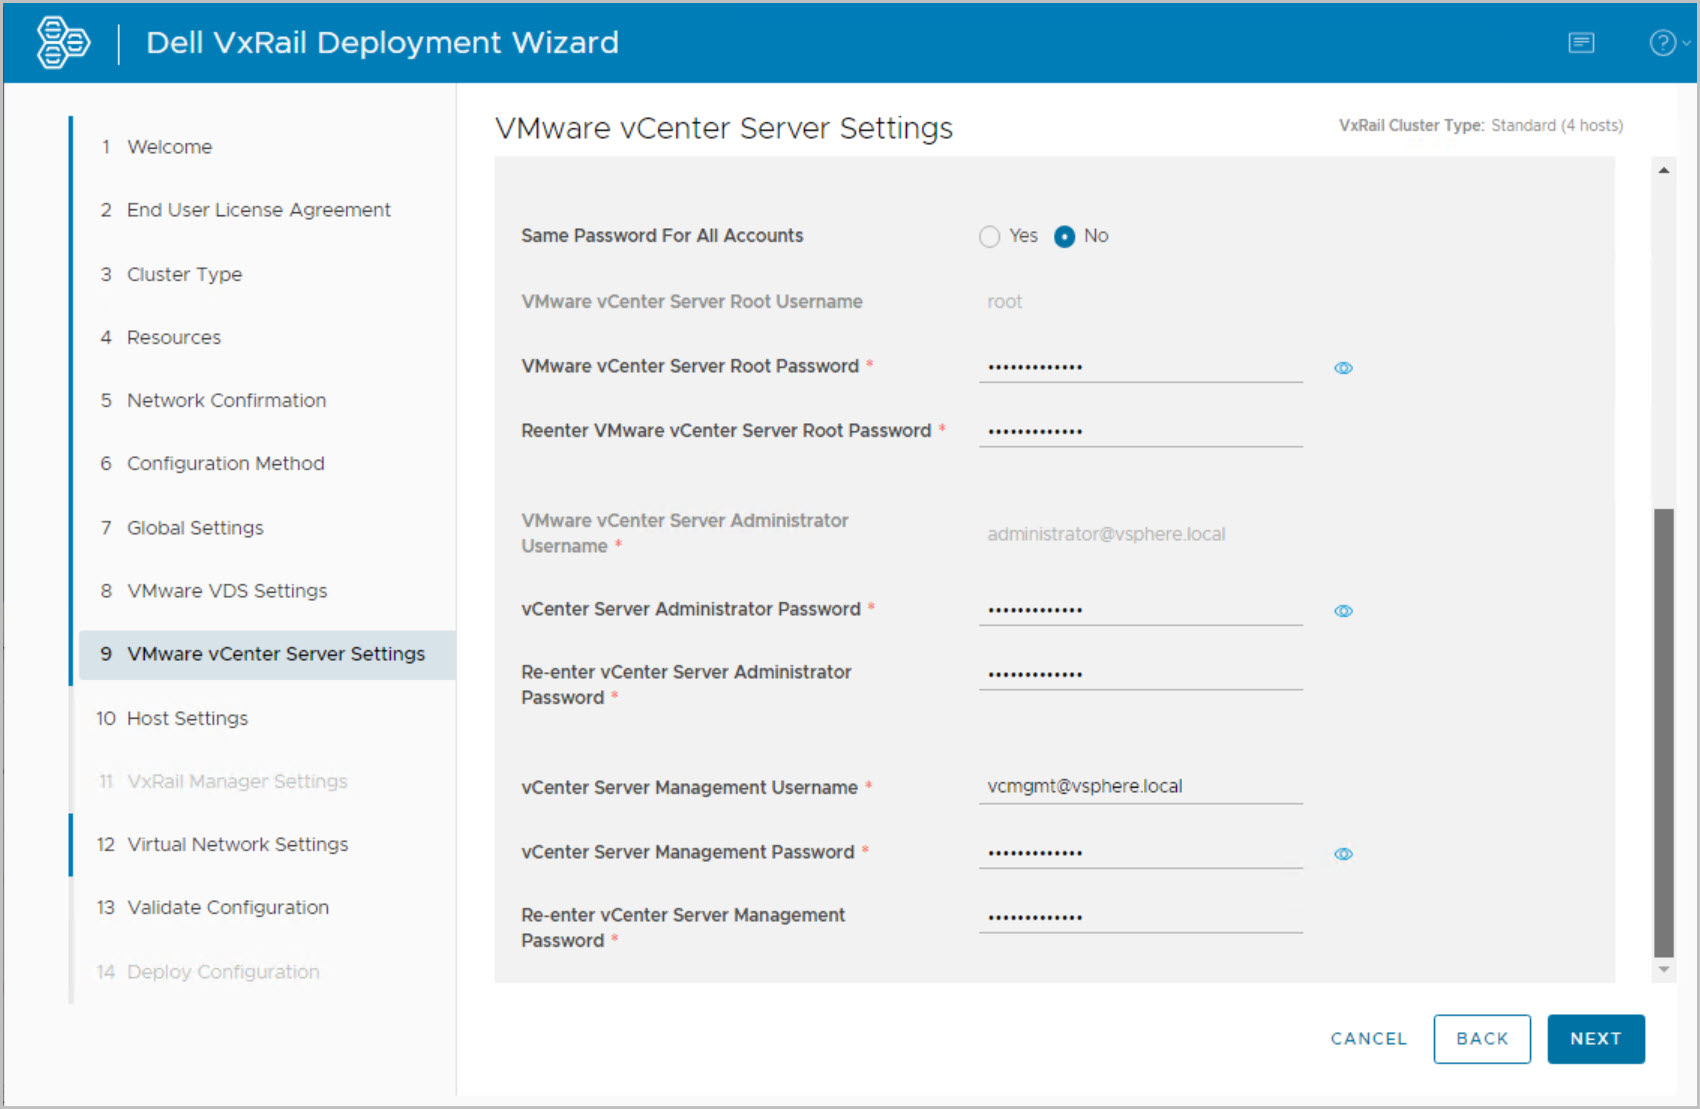Viewport: 1700px width, 1109px height.
Task: Focus the Reenter VMware vCenter Root Password field
Action: [x=1140, y=431]
